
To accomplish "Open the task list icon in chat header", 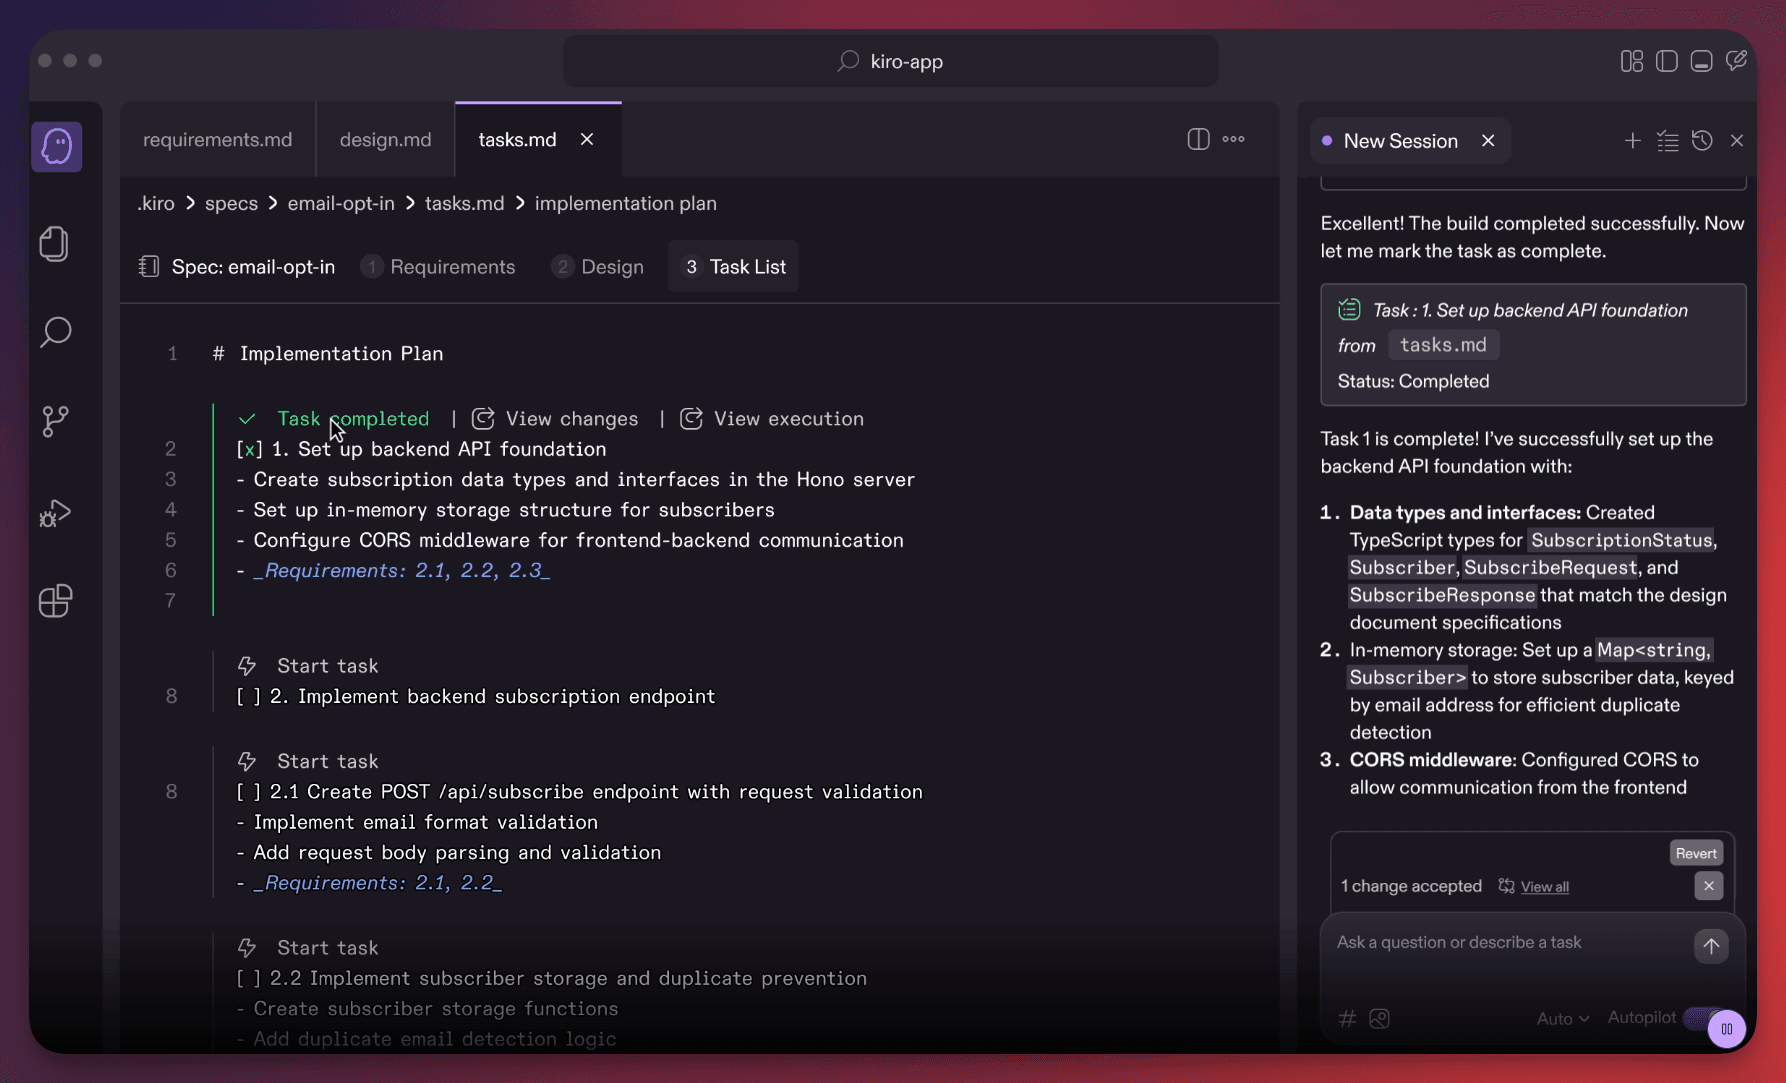I will [x=1667, y=140].
